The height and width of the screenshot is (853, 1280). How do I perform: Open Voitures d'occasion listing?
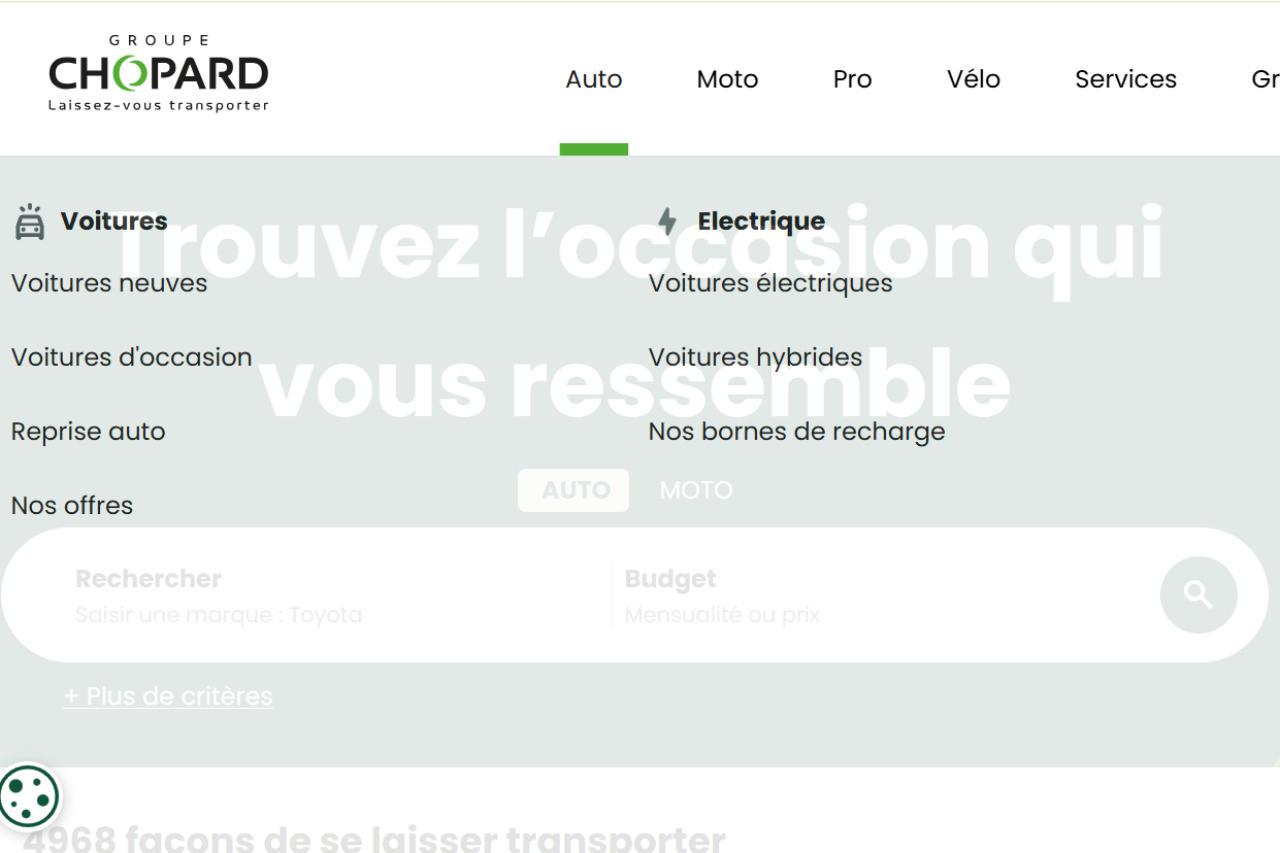click(x=131, y=357)
